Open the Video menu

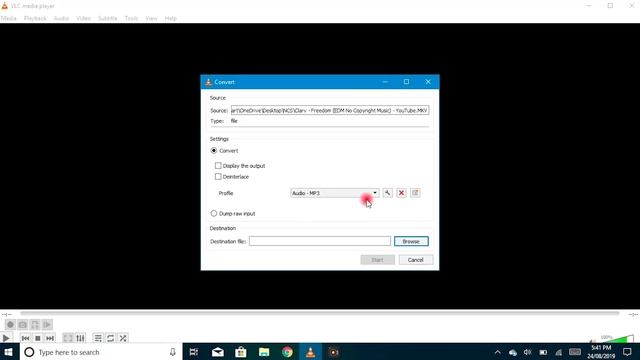83,18
